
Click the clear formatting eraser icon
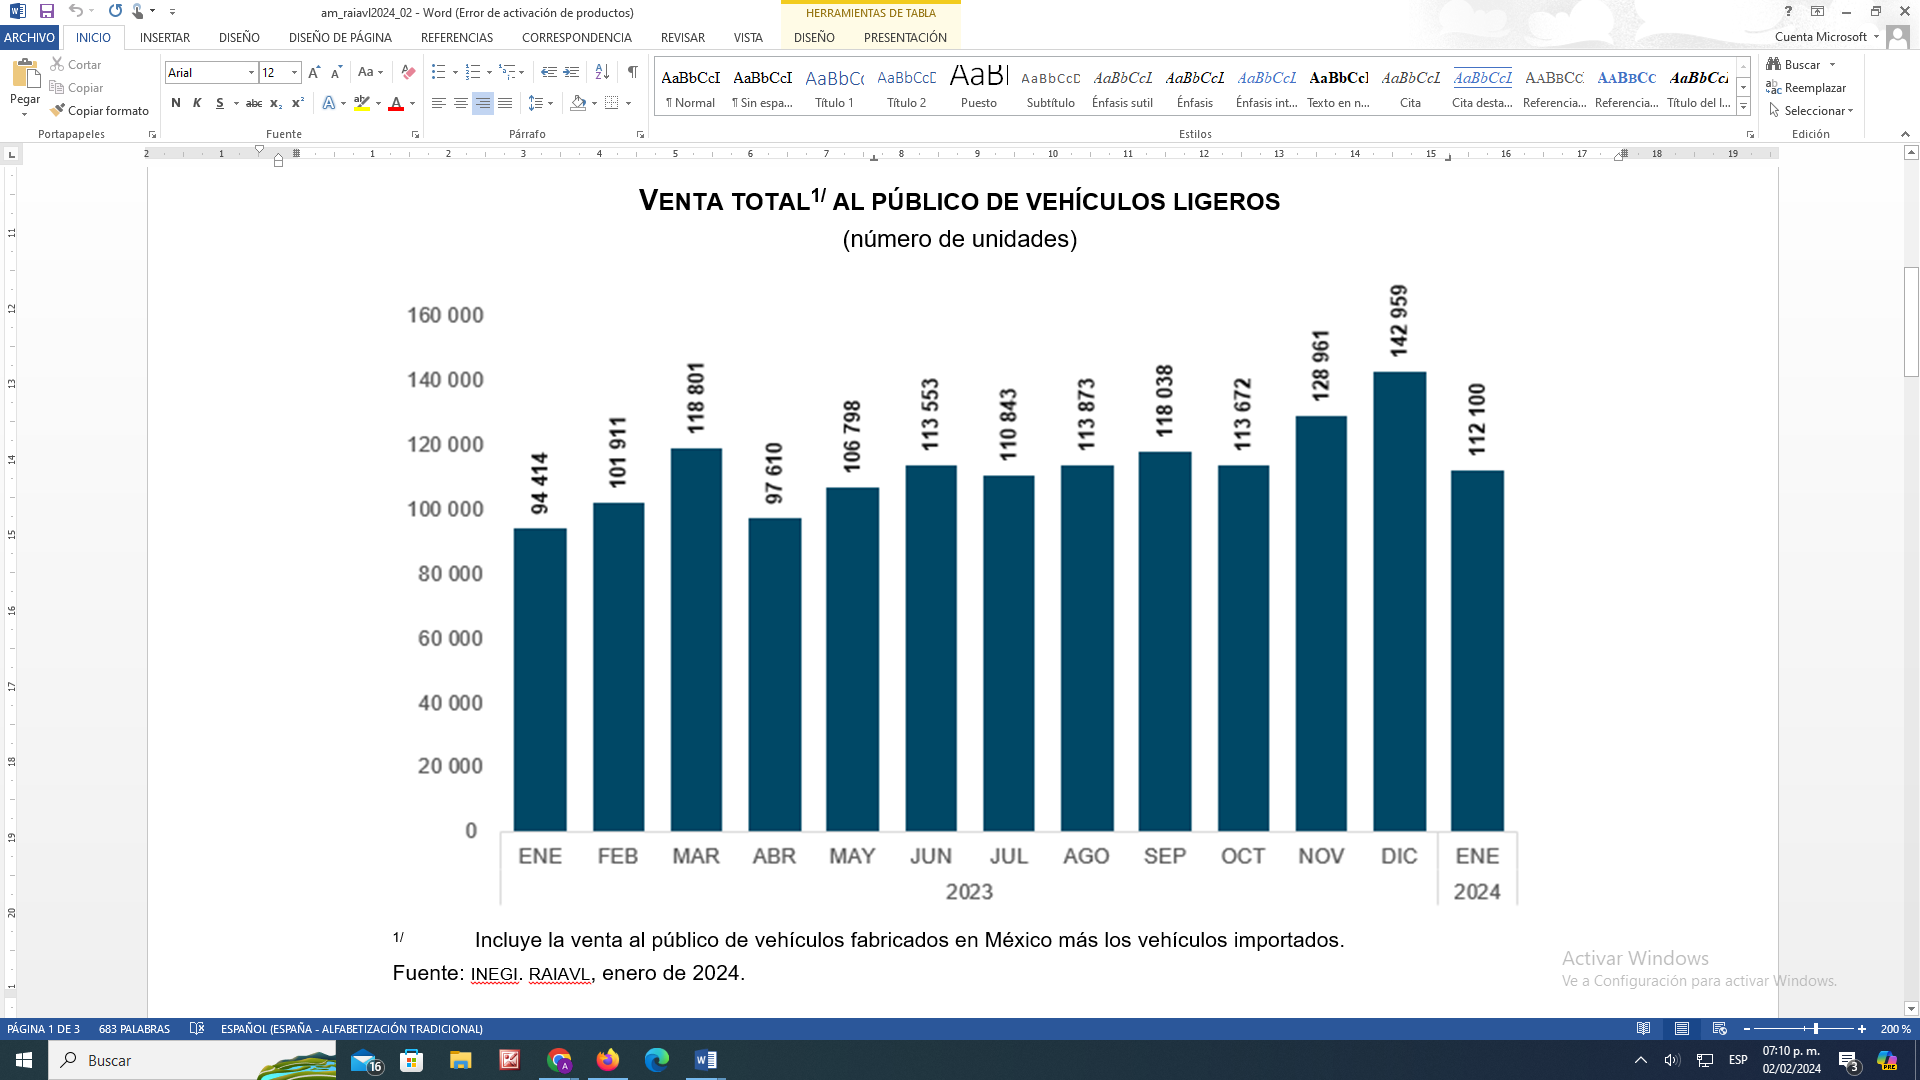(408, 72)
